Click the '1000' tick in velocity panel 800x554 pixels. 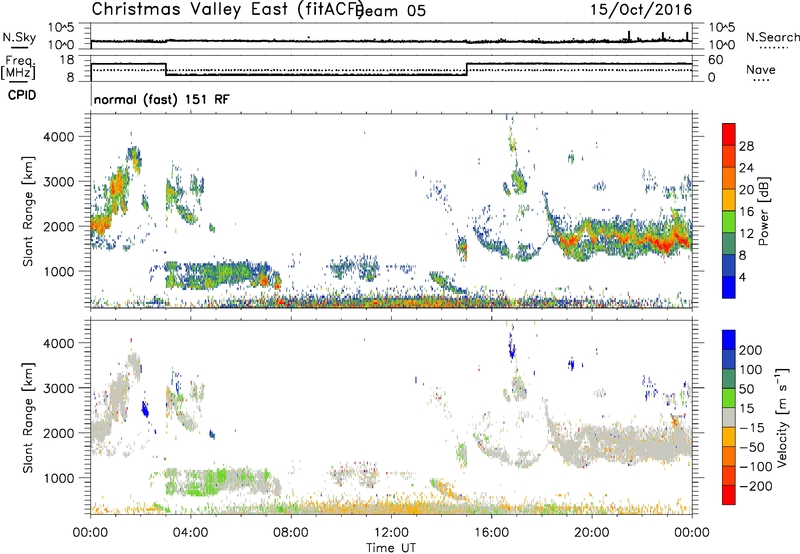(x=58, y=478)
